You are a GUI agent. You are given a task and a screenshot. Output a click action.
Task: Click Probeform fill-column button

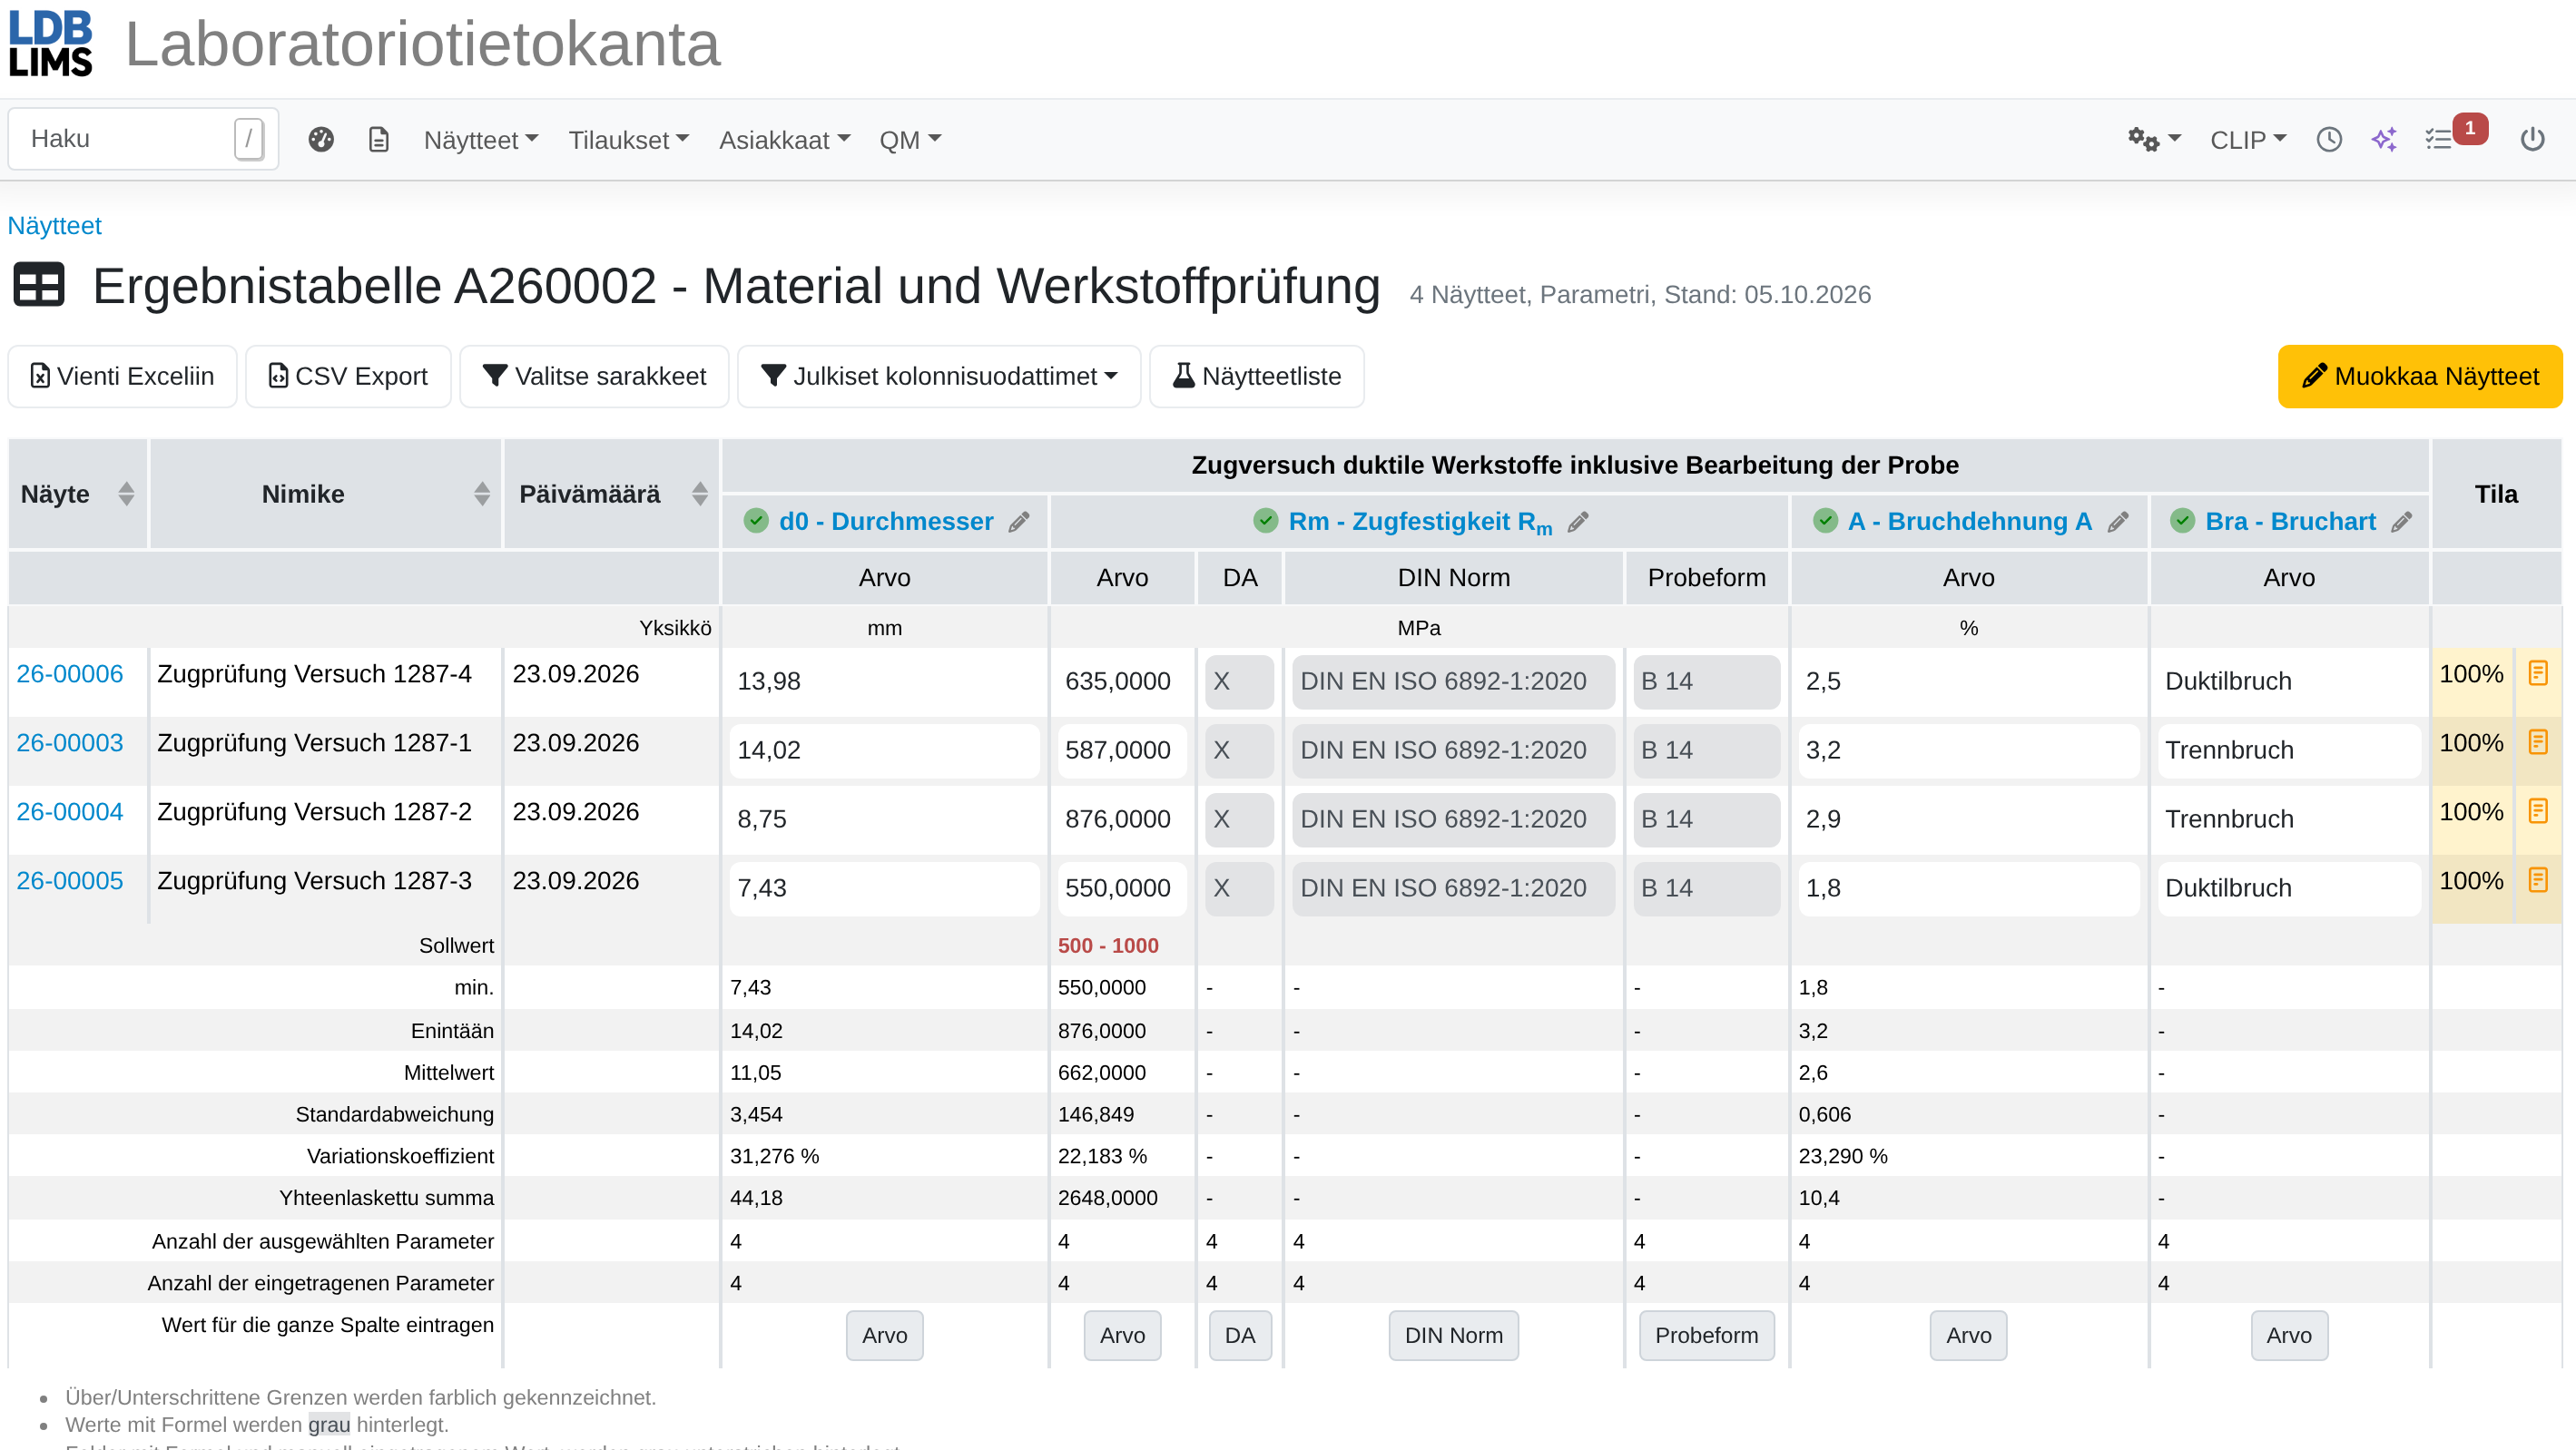pyautogui.click(x=1706, y=1335)
